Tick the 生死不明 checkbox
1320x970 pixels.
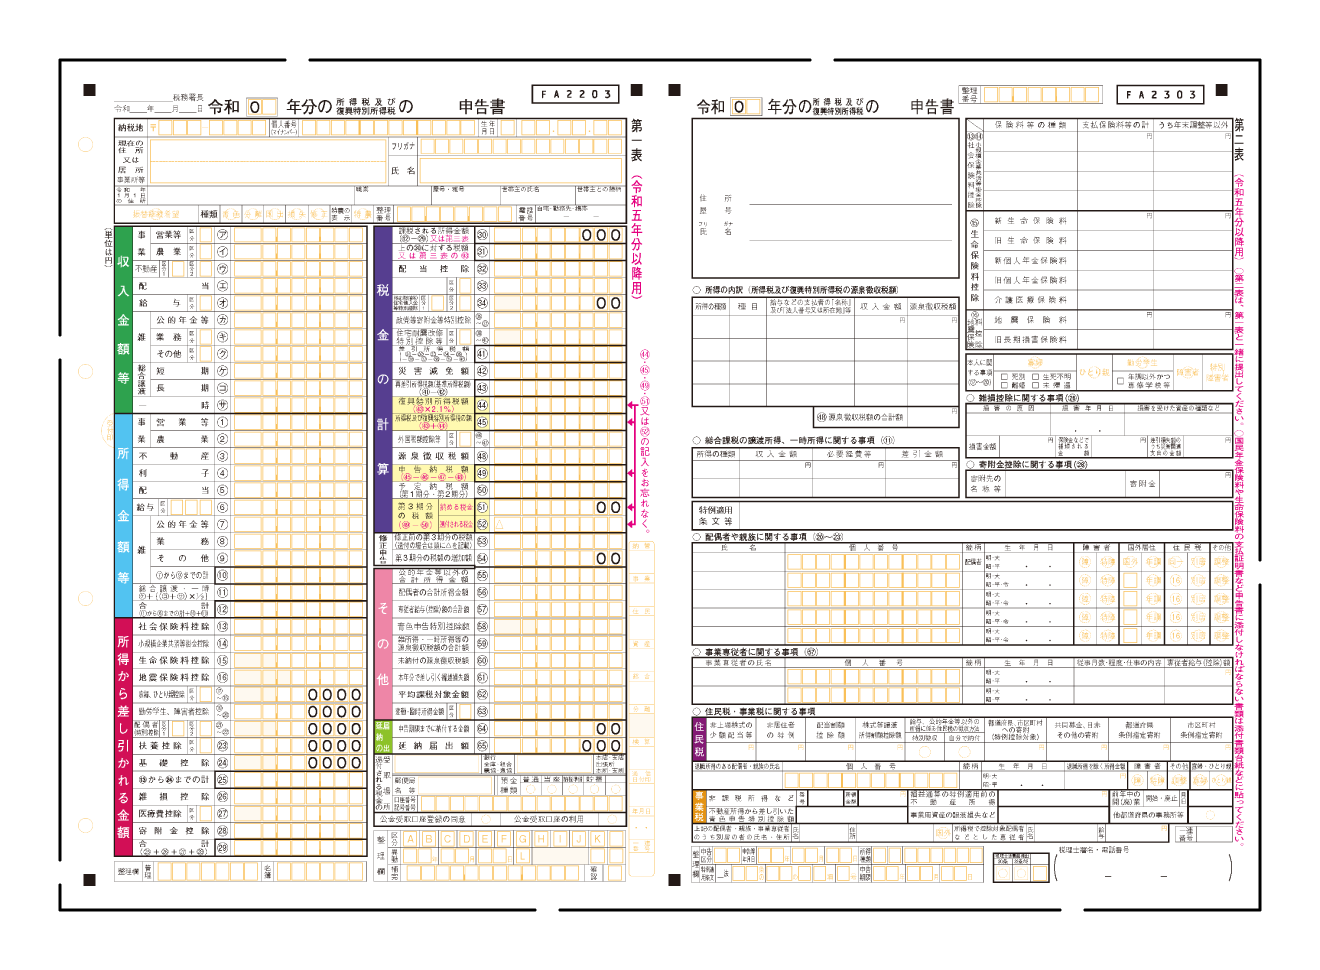coord(1035,377)
